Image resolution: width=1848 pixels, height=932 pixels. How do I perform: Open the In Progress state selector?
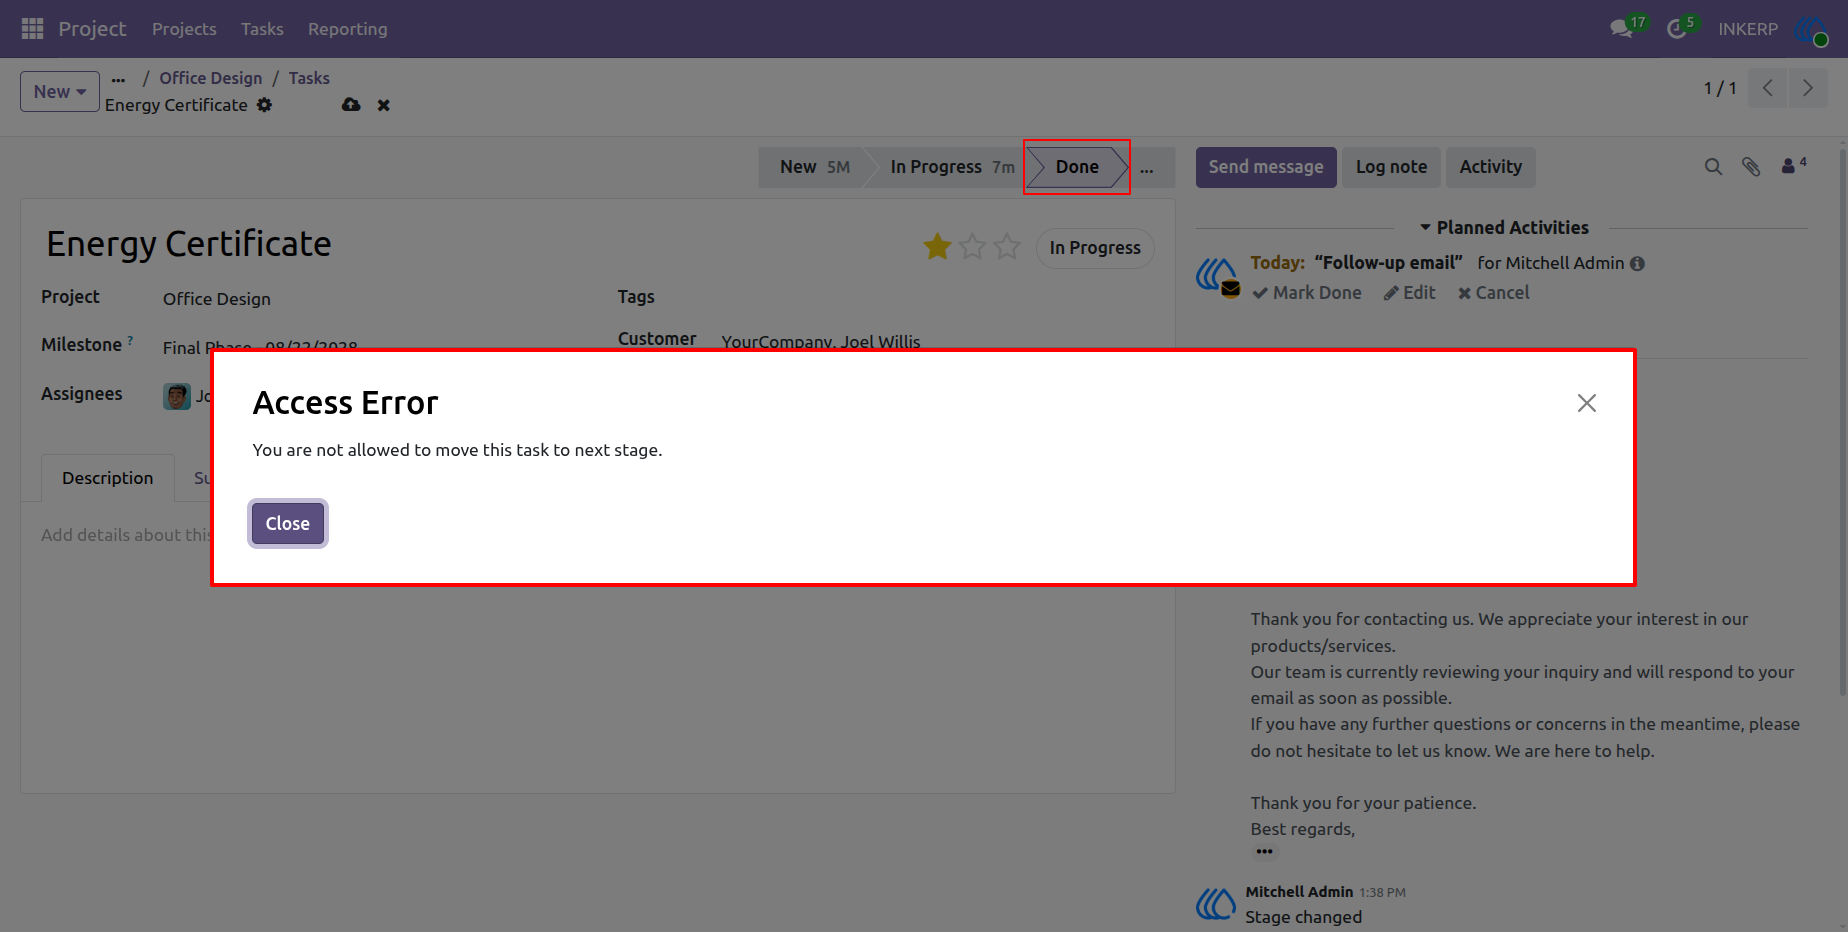pos(1095,248)
